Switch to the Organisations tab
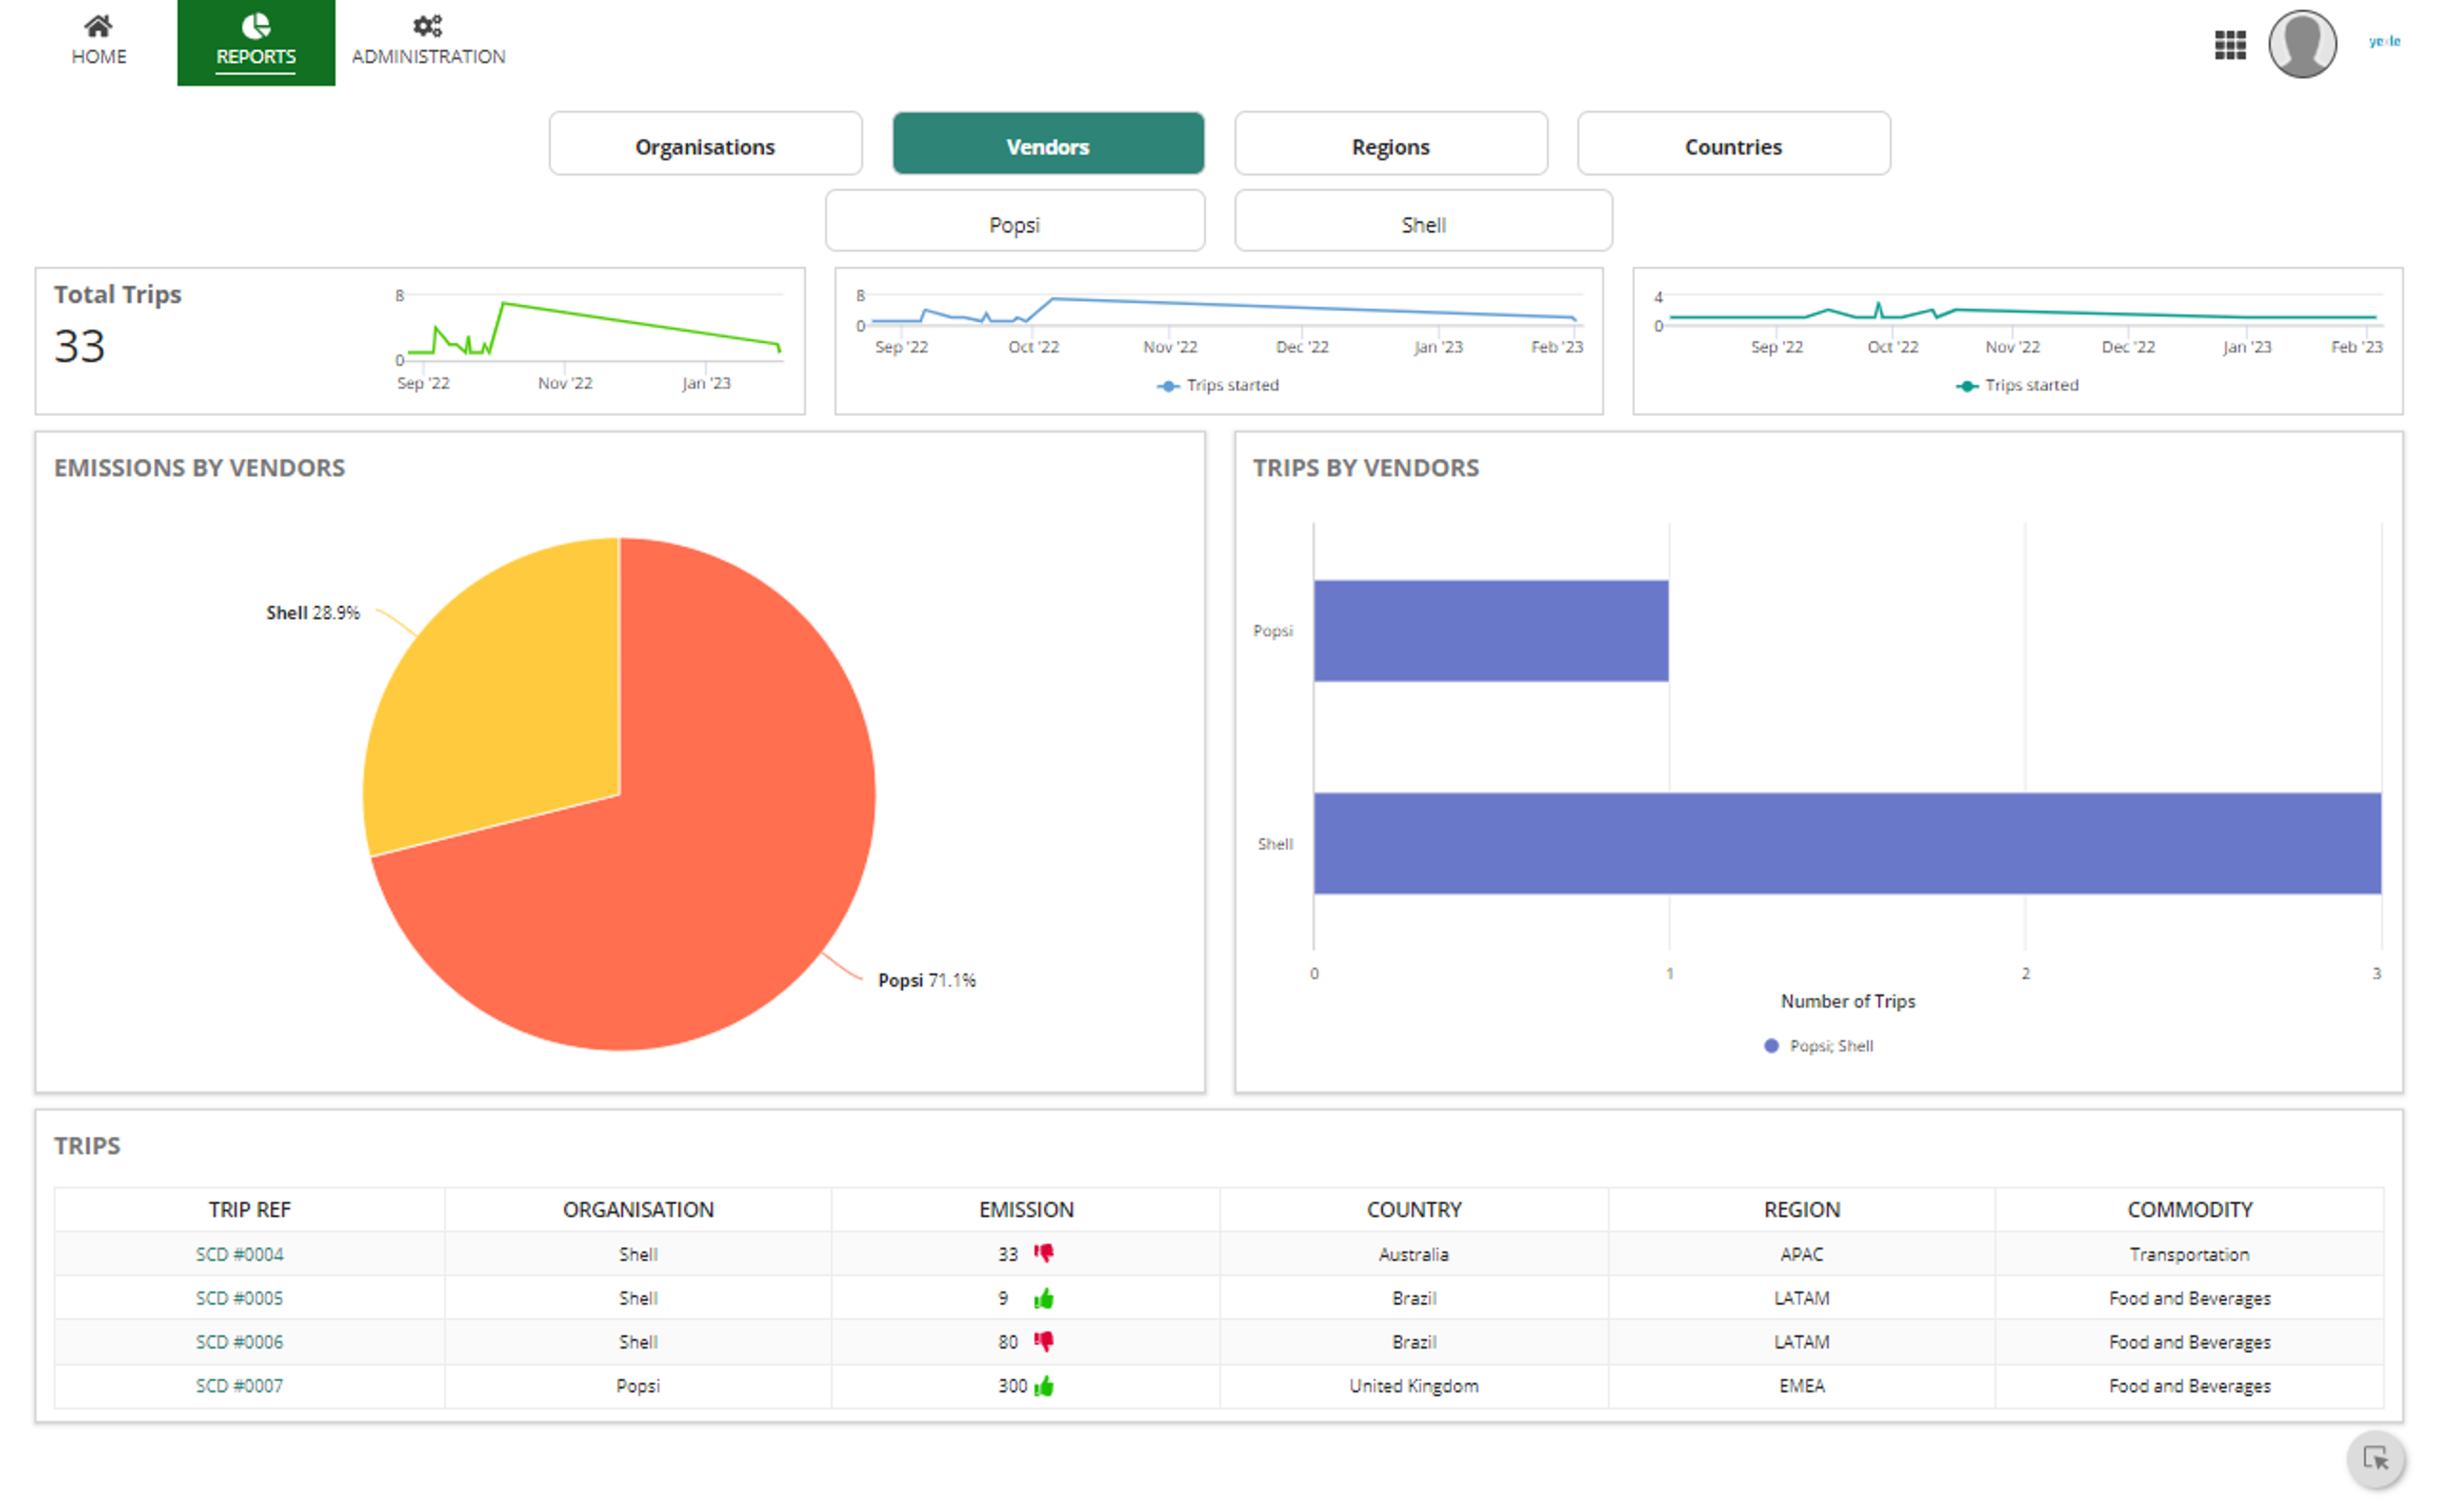Viewport: 2438px width, 1512px height. [x=705, y=144]
